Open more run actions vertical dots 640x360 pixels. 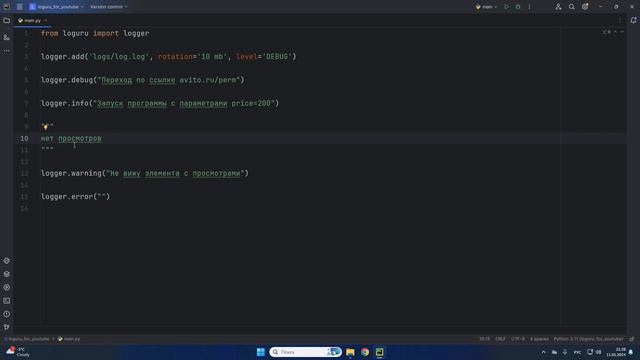[x=529, y=7]
